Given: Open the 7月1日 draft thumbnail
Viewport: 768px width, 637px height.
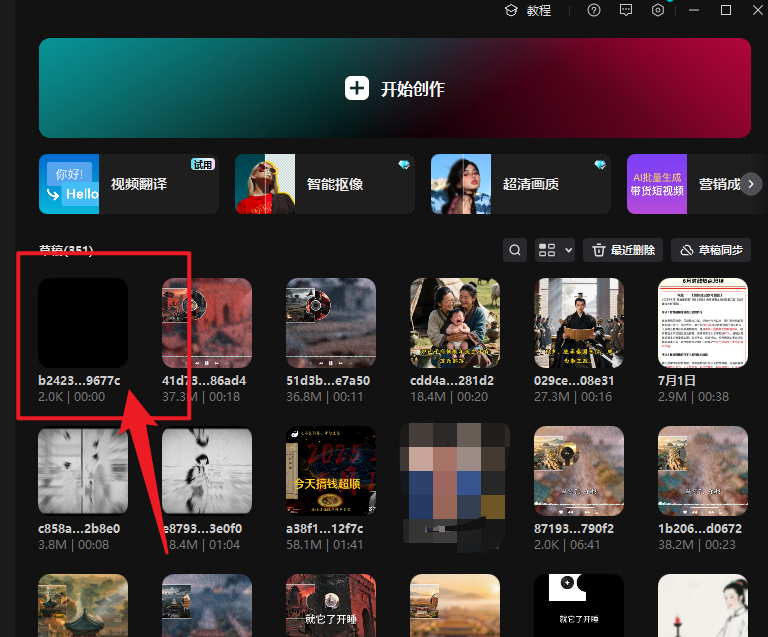Looking at the screenshot, I should (x=703, y=322).
